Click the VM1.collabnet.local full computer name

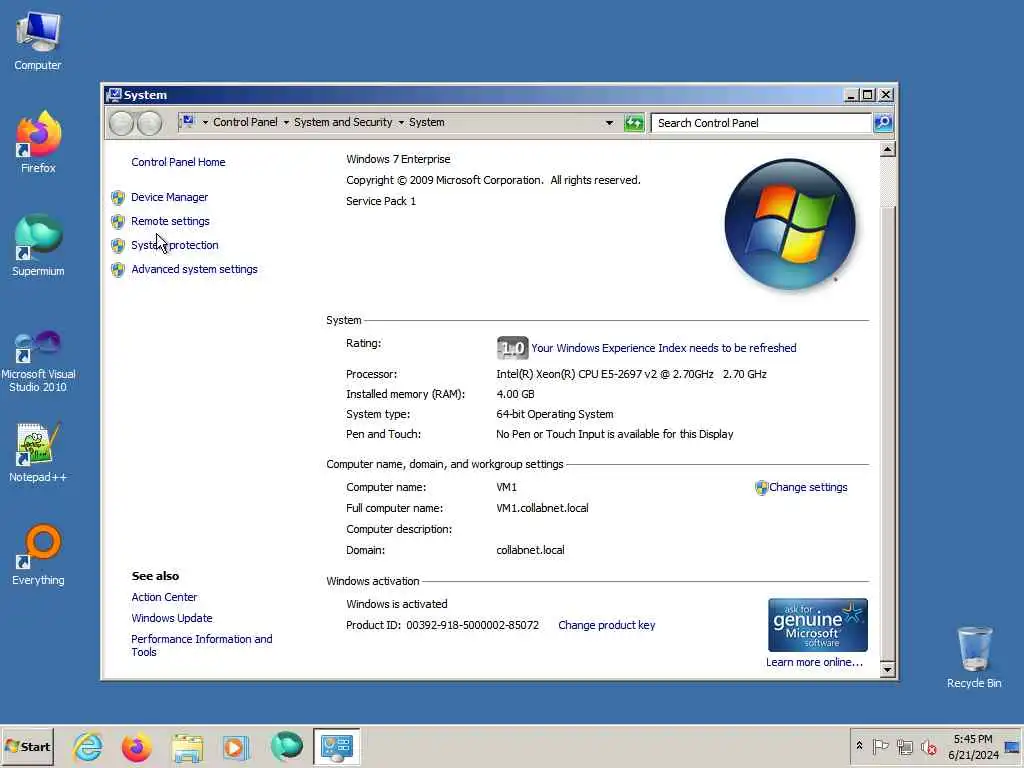542,508
